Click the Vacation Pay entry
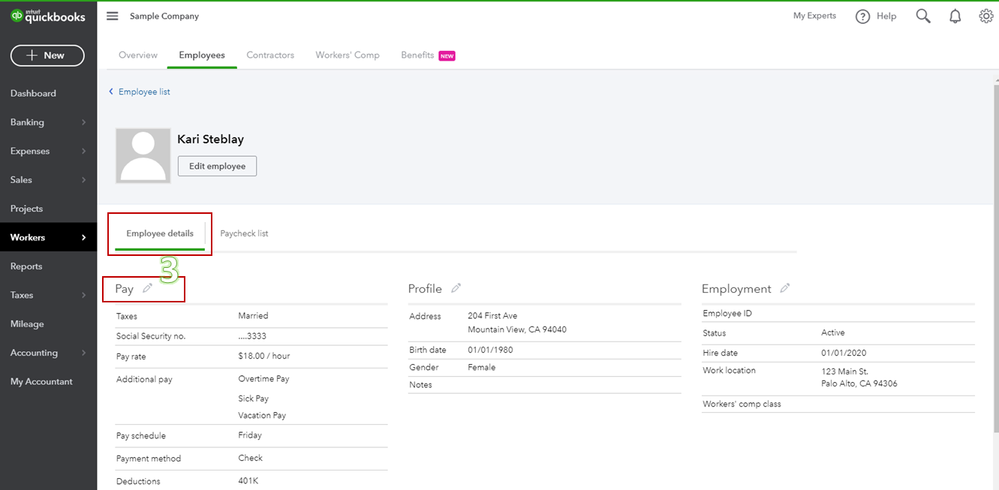 click(x=262, y=415)
